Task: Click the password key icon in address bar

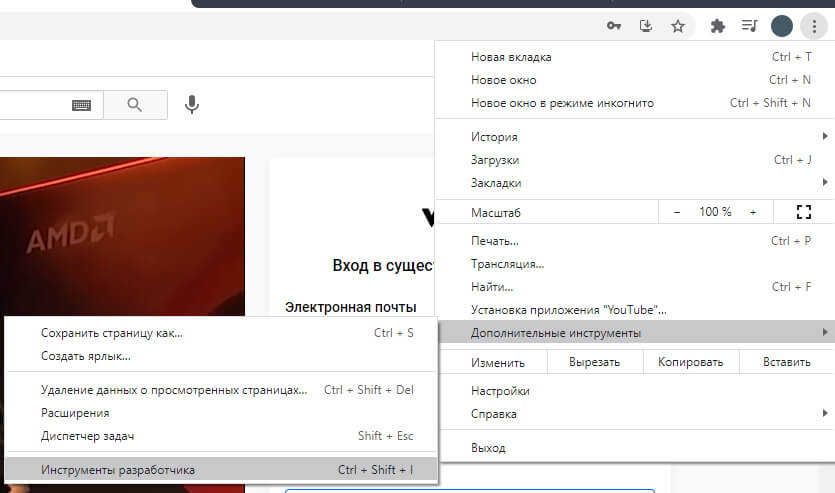Action: coord(613,26)
